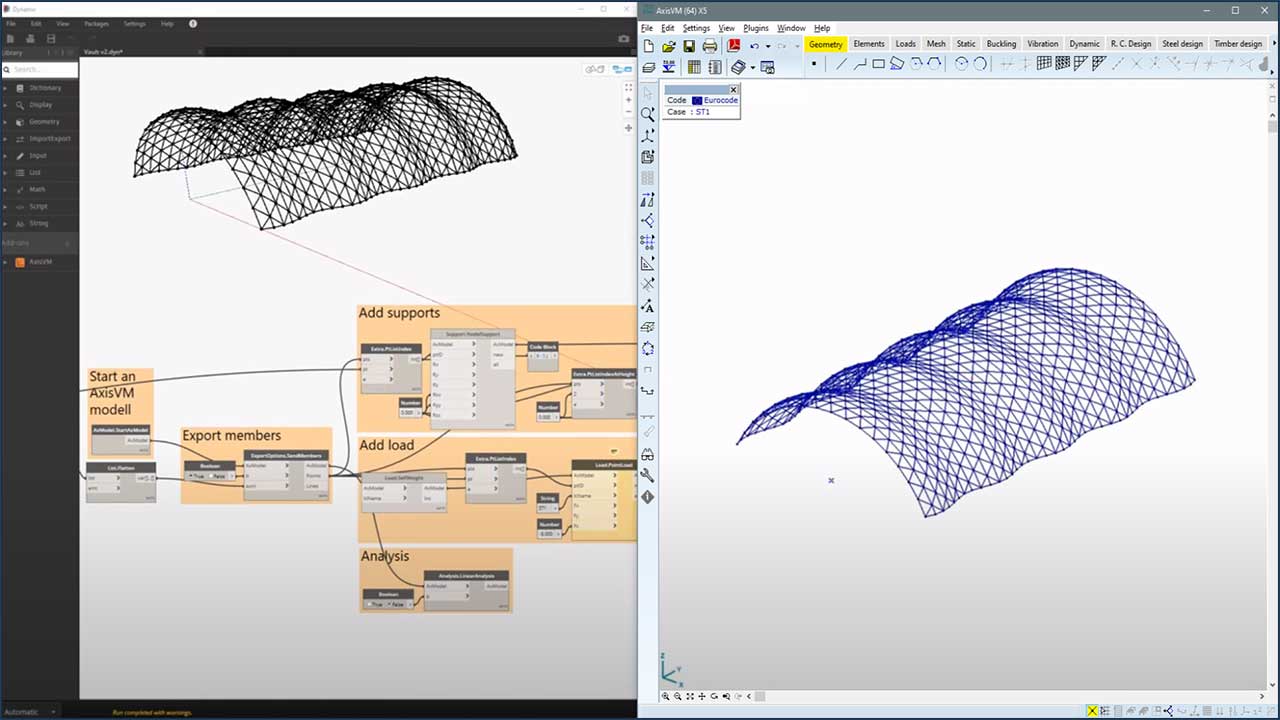Select the draw Line tool in AxisVM
The image size is (1280, 720).
click(841, 64)
